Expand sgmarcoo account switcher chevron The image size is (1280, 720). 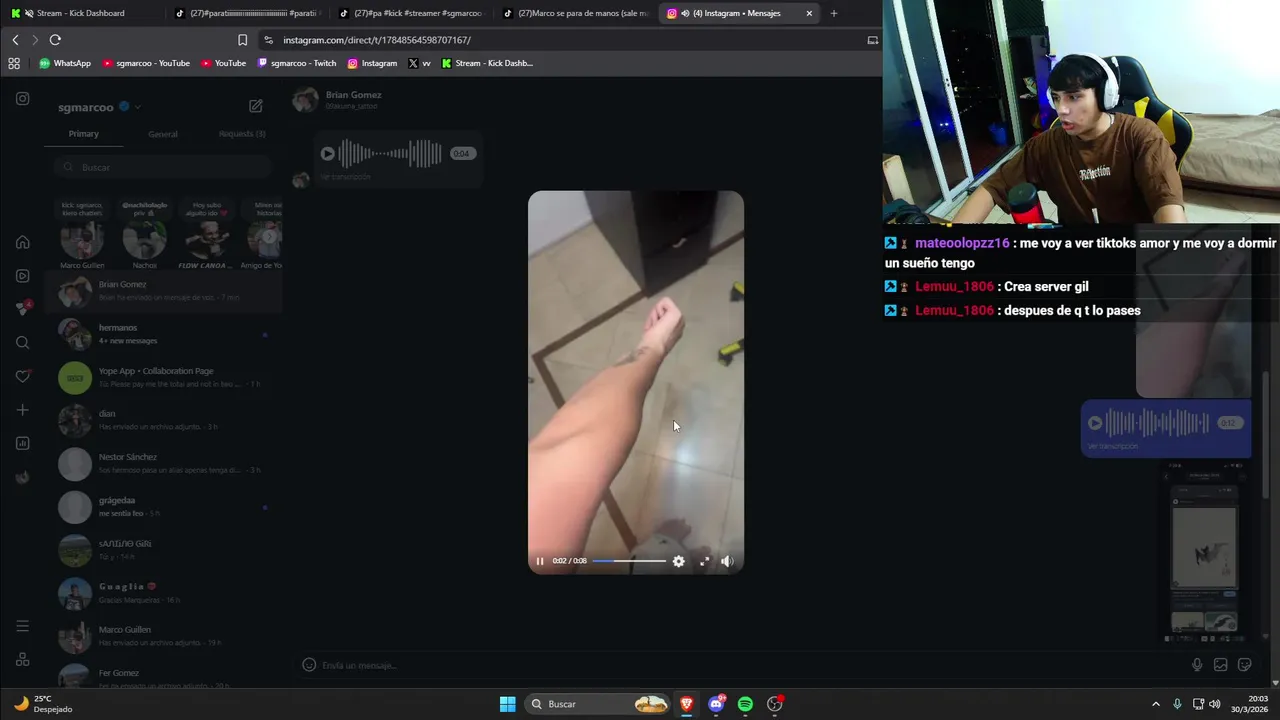(x=138, y=107)
